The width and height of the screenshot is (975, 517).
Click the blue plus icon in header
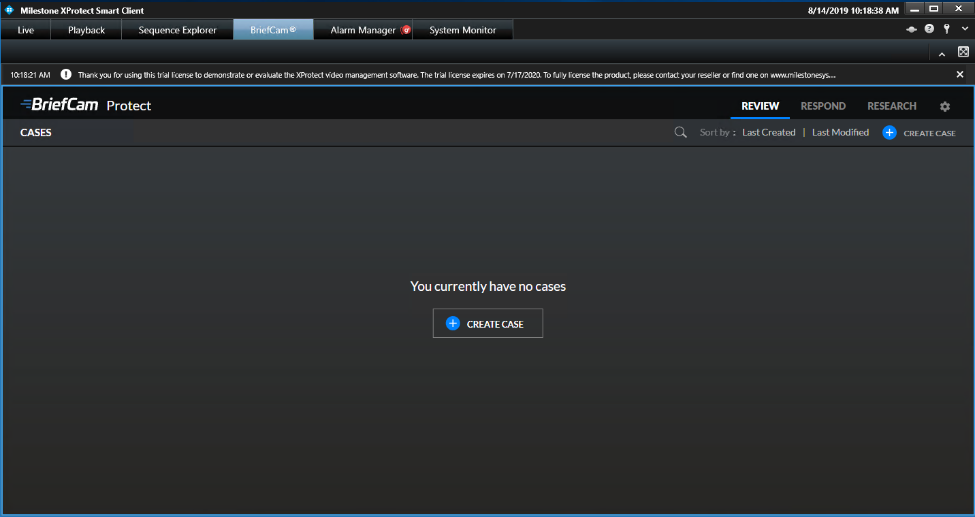tap(889, 133)
